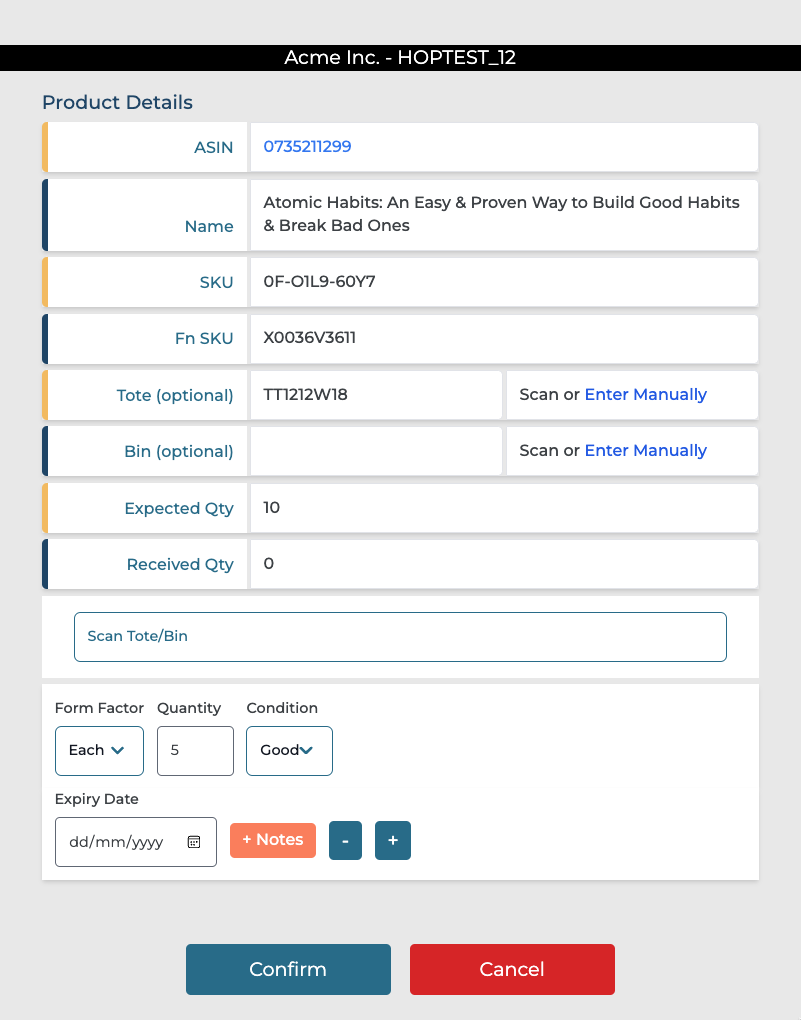Click the Tote value TT1212W18 field
This screenshot has width=801, height=1020.
click(x=375, y=395)
